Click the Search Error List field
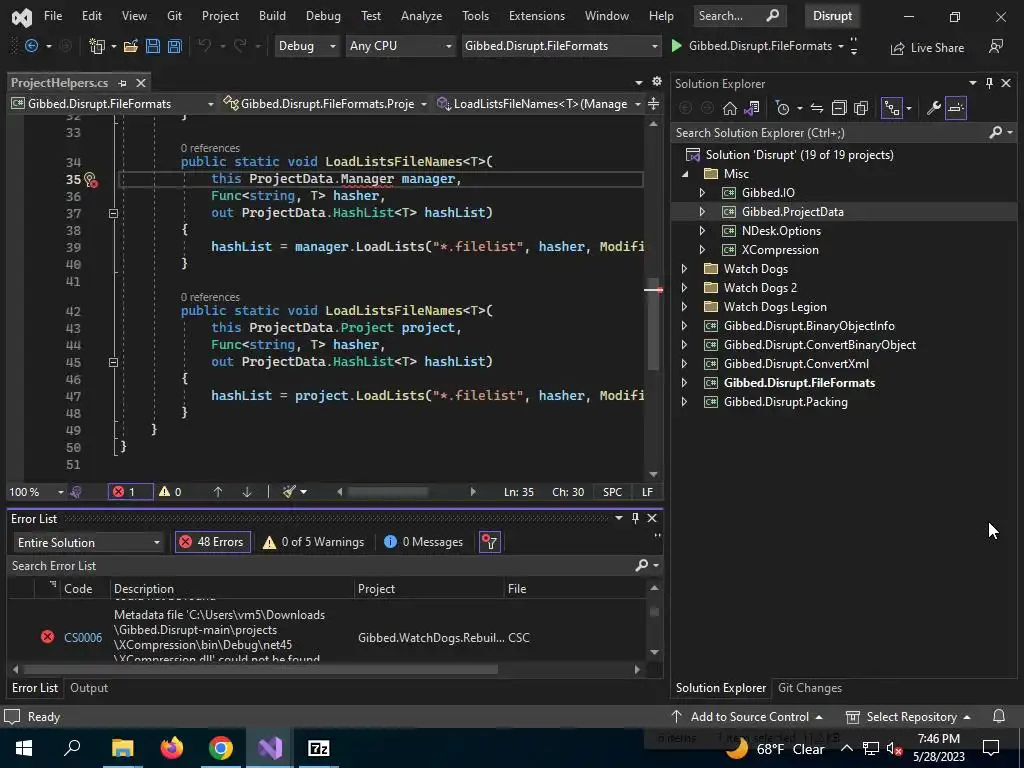This screenshot has width=1024, height=768. click(x=320, y=566)
